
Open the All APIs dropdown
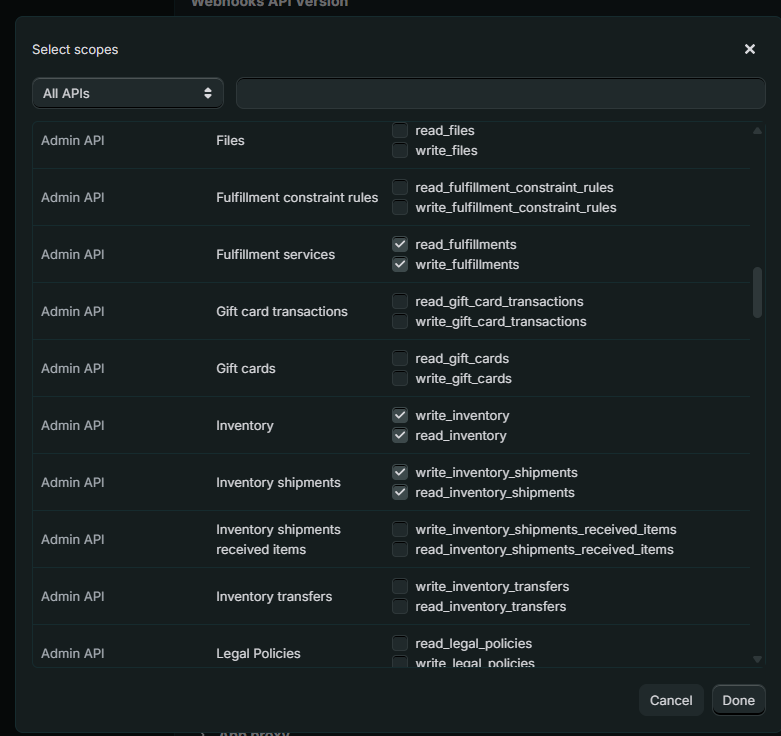pyautogui.click(x=127, y=93)
